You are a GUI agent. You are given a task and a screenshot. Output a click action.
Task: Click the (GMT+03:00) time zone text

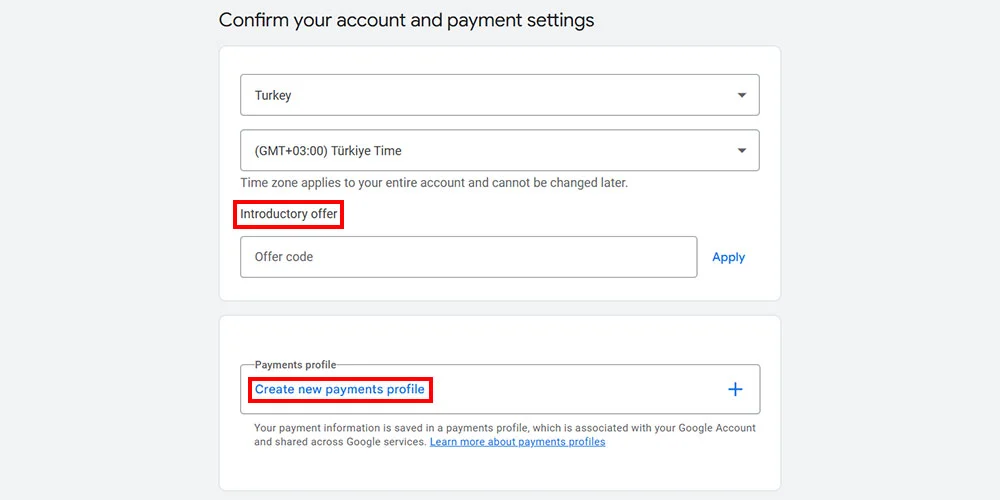pyautogui.click(x=328, y=151)
